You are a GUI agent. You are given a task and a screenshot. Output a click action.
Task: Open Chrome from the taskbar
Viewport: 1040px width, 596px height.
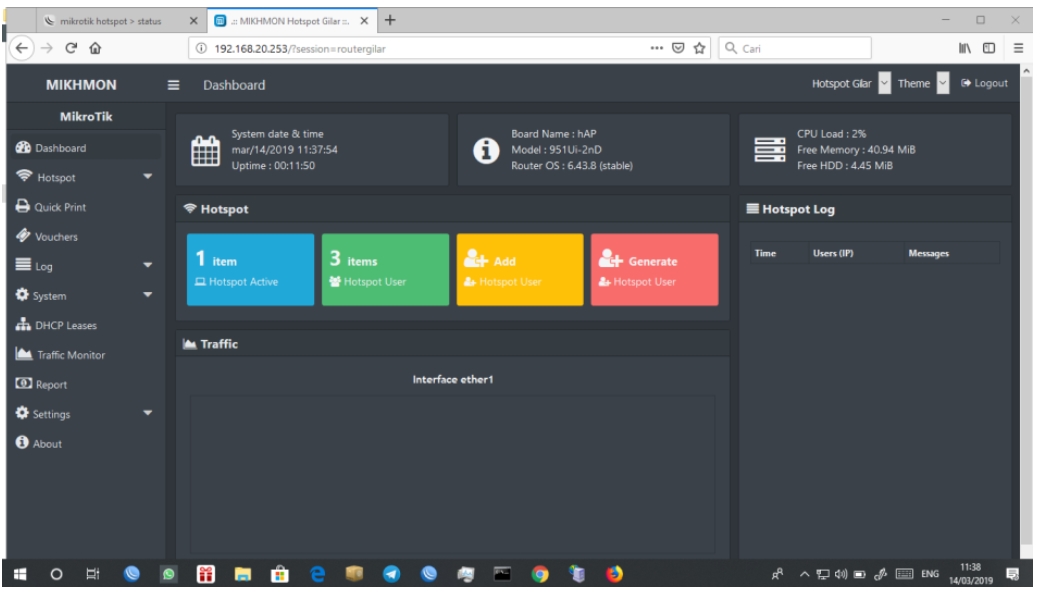tap(540, 574)
